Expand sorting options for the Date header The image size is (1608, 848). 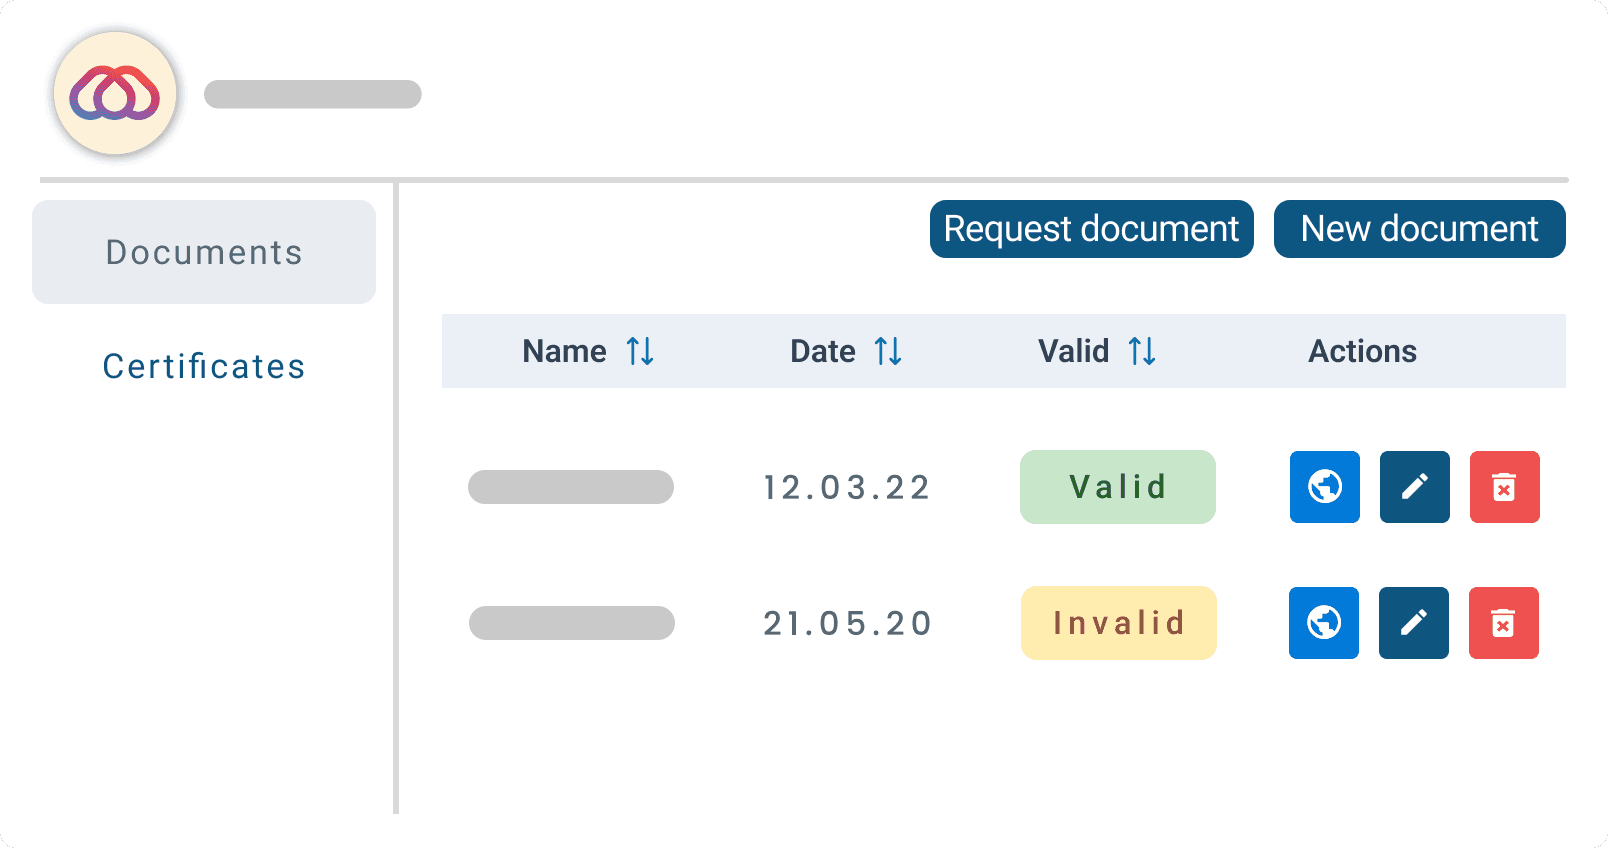(x=889, y=351)
